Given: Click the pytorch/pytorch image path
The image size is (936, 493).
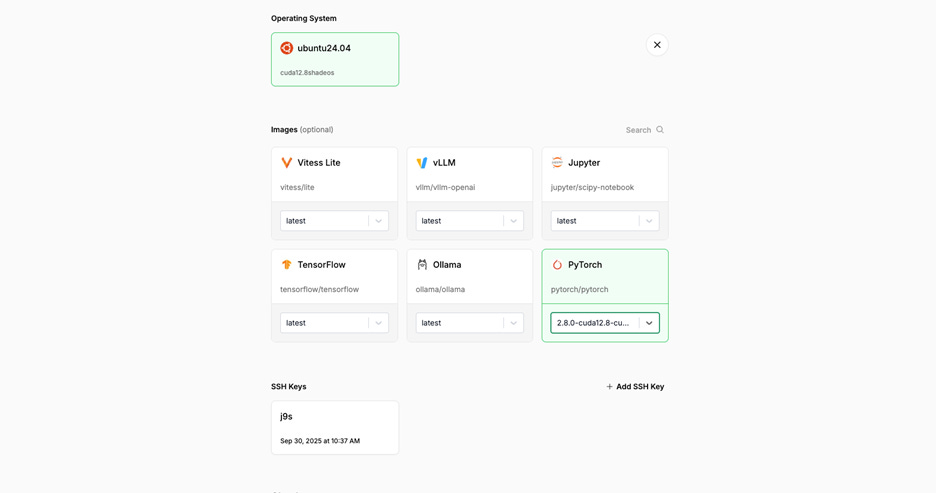Looking at the screenshot, I should 579,289.
